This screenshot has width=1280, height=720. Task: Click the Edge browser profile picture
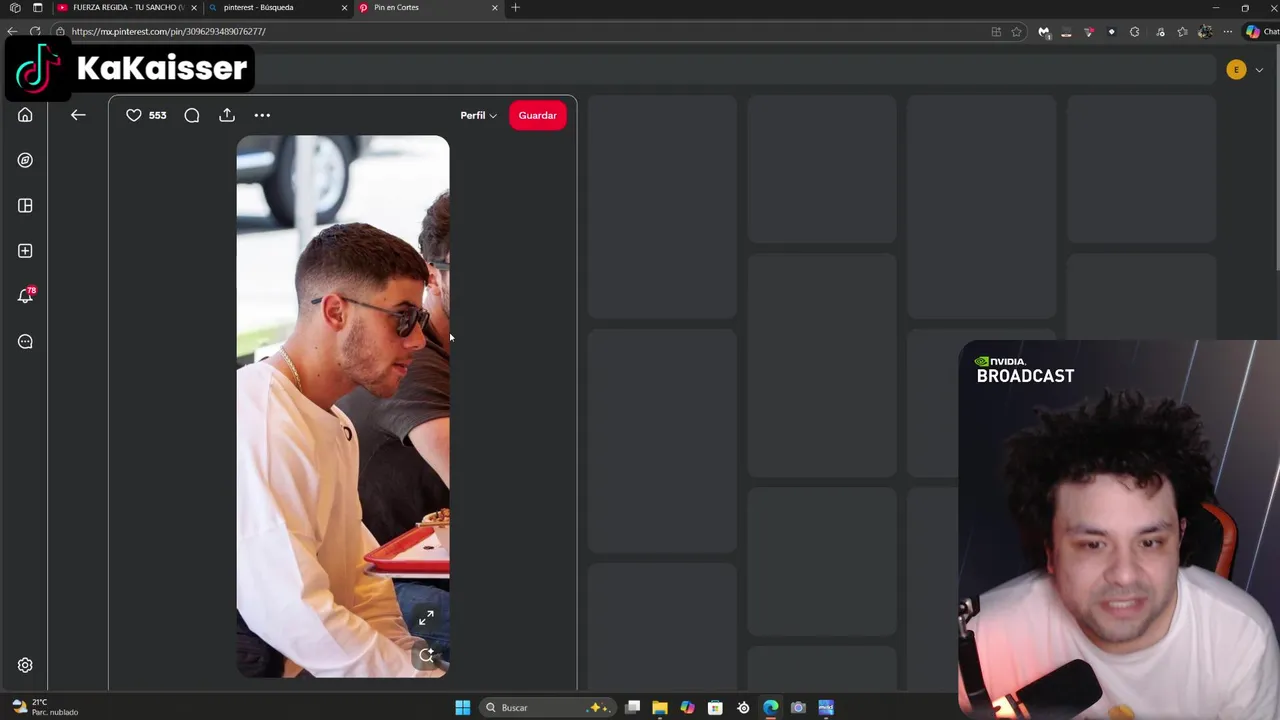click(1205, 31)
